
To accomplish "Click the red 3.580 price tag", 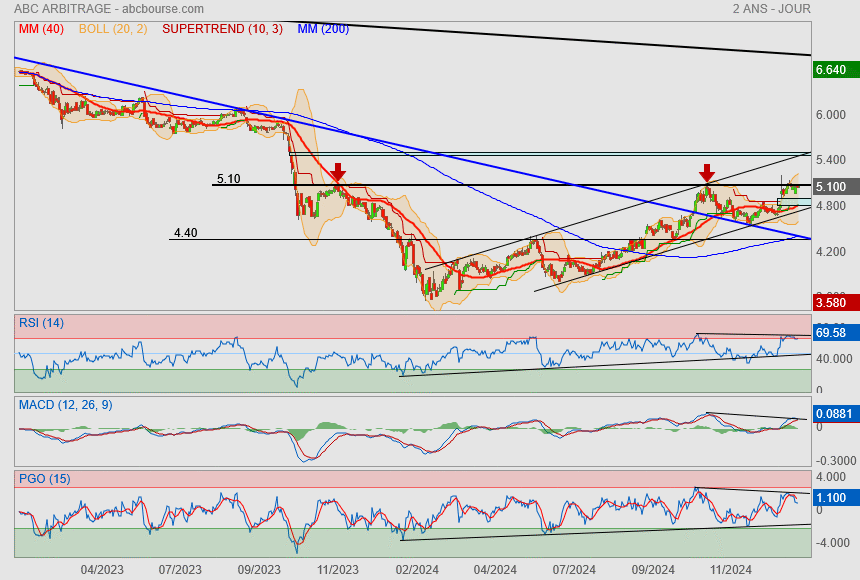I will pos(832,302).
